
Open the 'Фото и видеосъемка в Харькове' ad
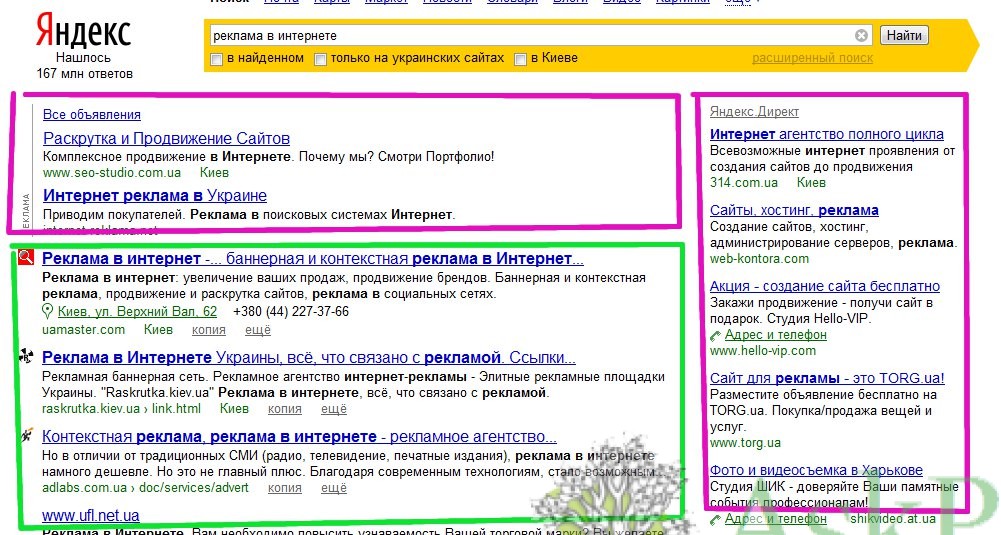click(x=817, y=470)
